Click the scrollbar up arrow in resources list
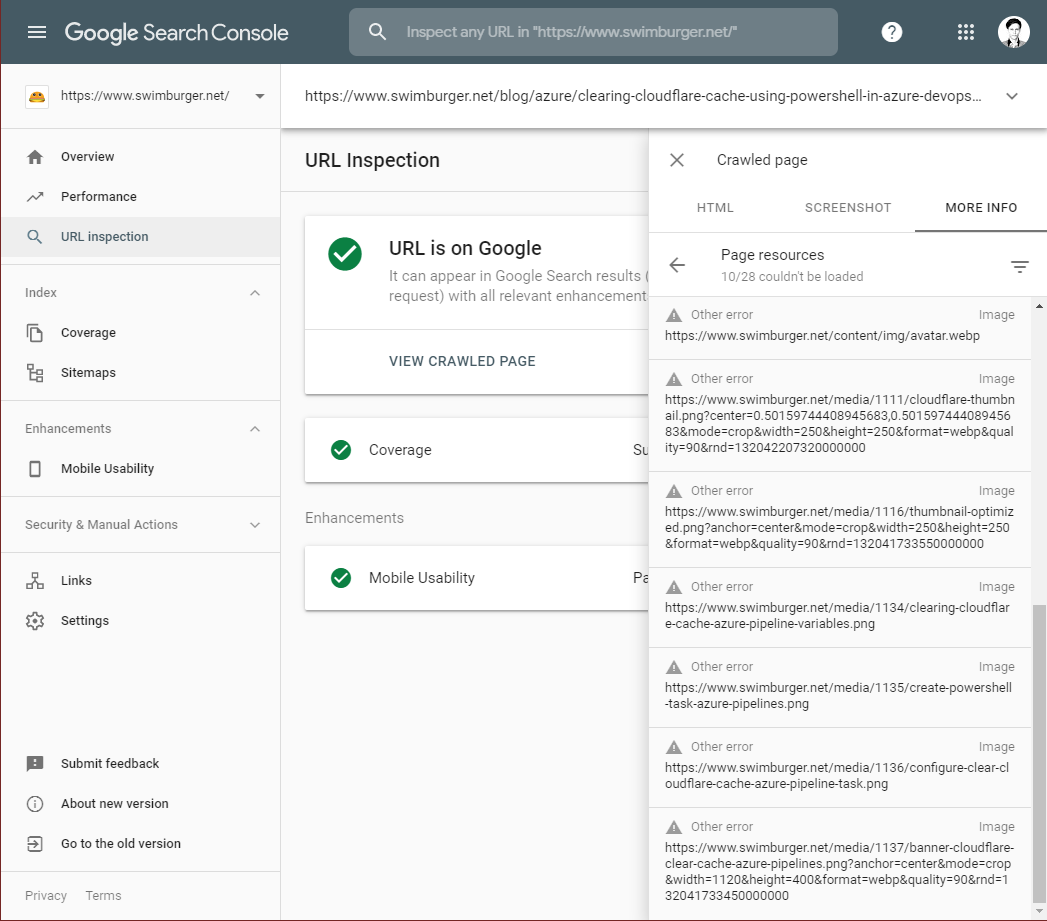The width and height of the screenshot is (1047, 921). coord(1039,306)
